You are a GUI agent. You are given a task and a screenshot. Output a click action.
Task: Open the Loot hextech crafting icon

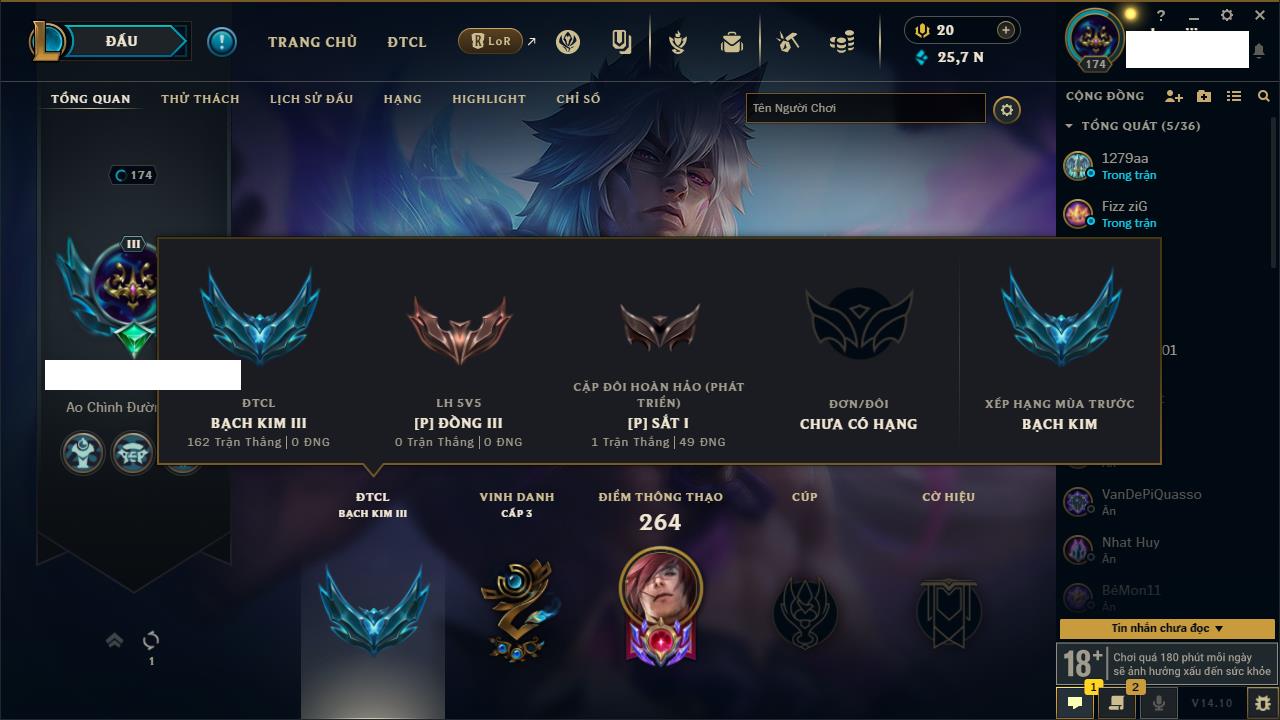788,42
